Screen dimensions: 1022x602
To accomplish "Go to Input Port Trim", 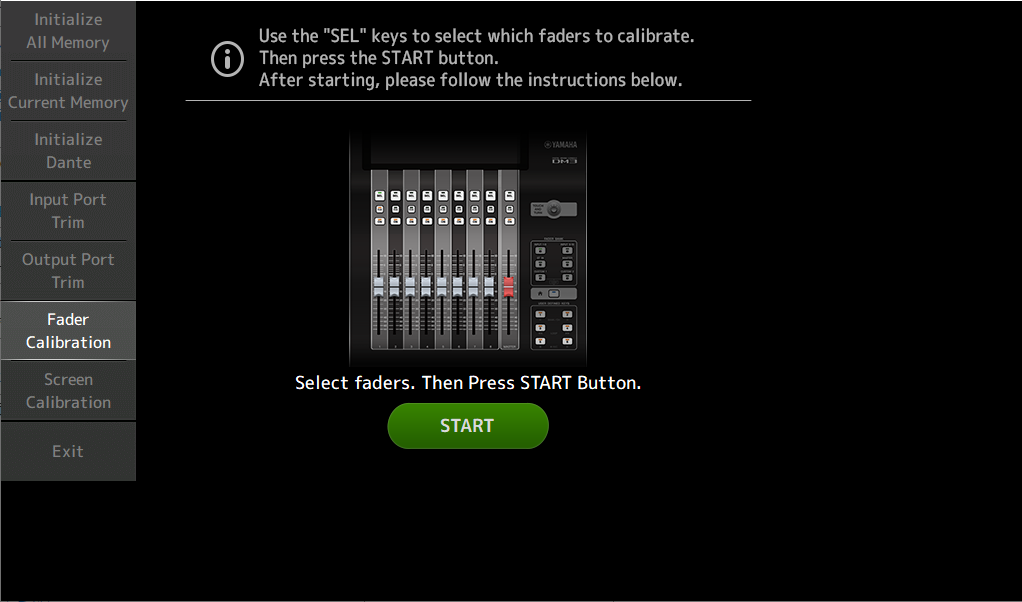I will tap(68, 210).
